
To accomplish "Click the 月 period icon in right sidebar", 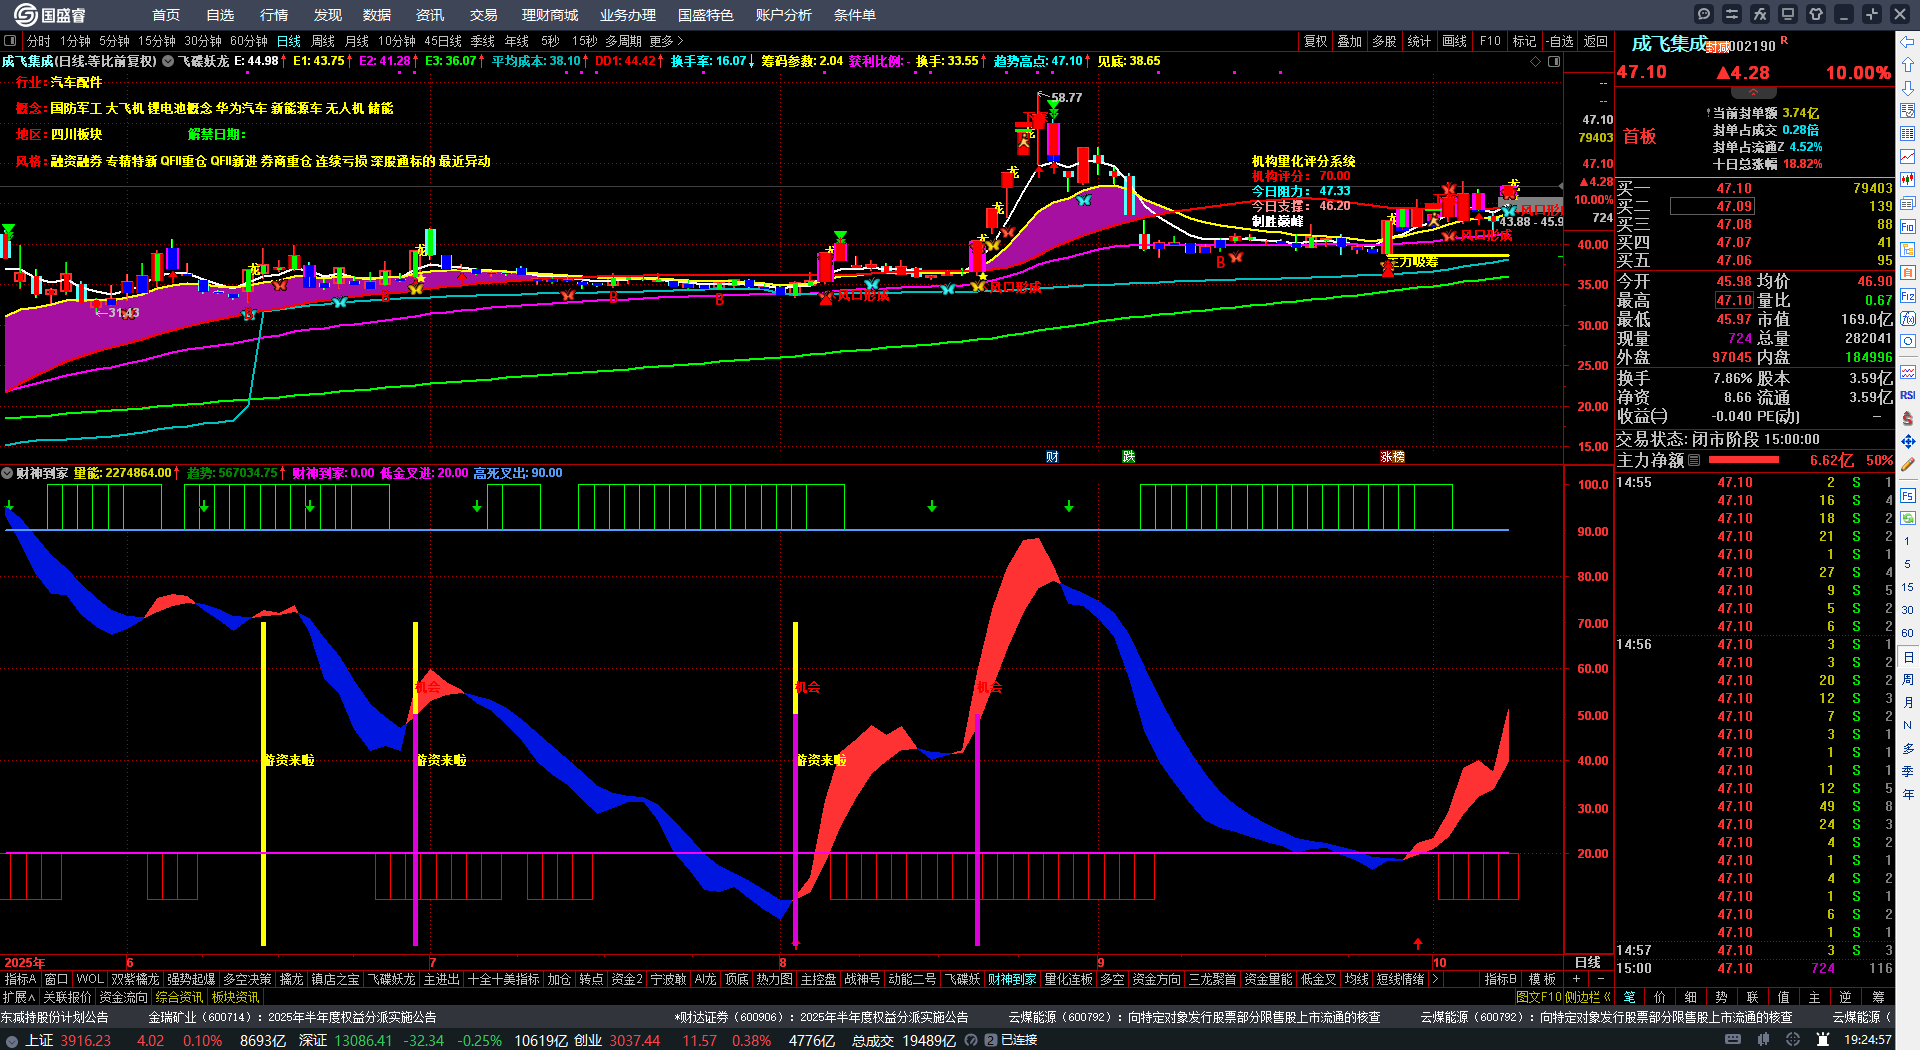I will (x=1908, y=703).
